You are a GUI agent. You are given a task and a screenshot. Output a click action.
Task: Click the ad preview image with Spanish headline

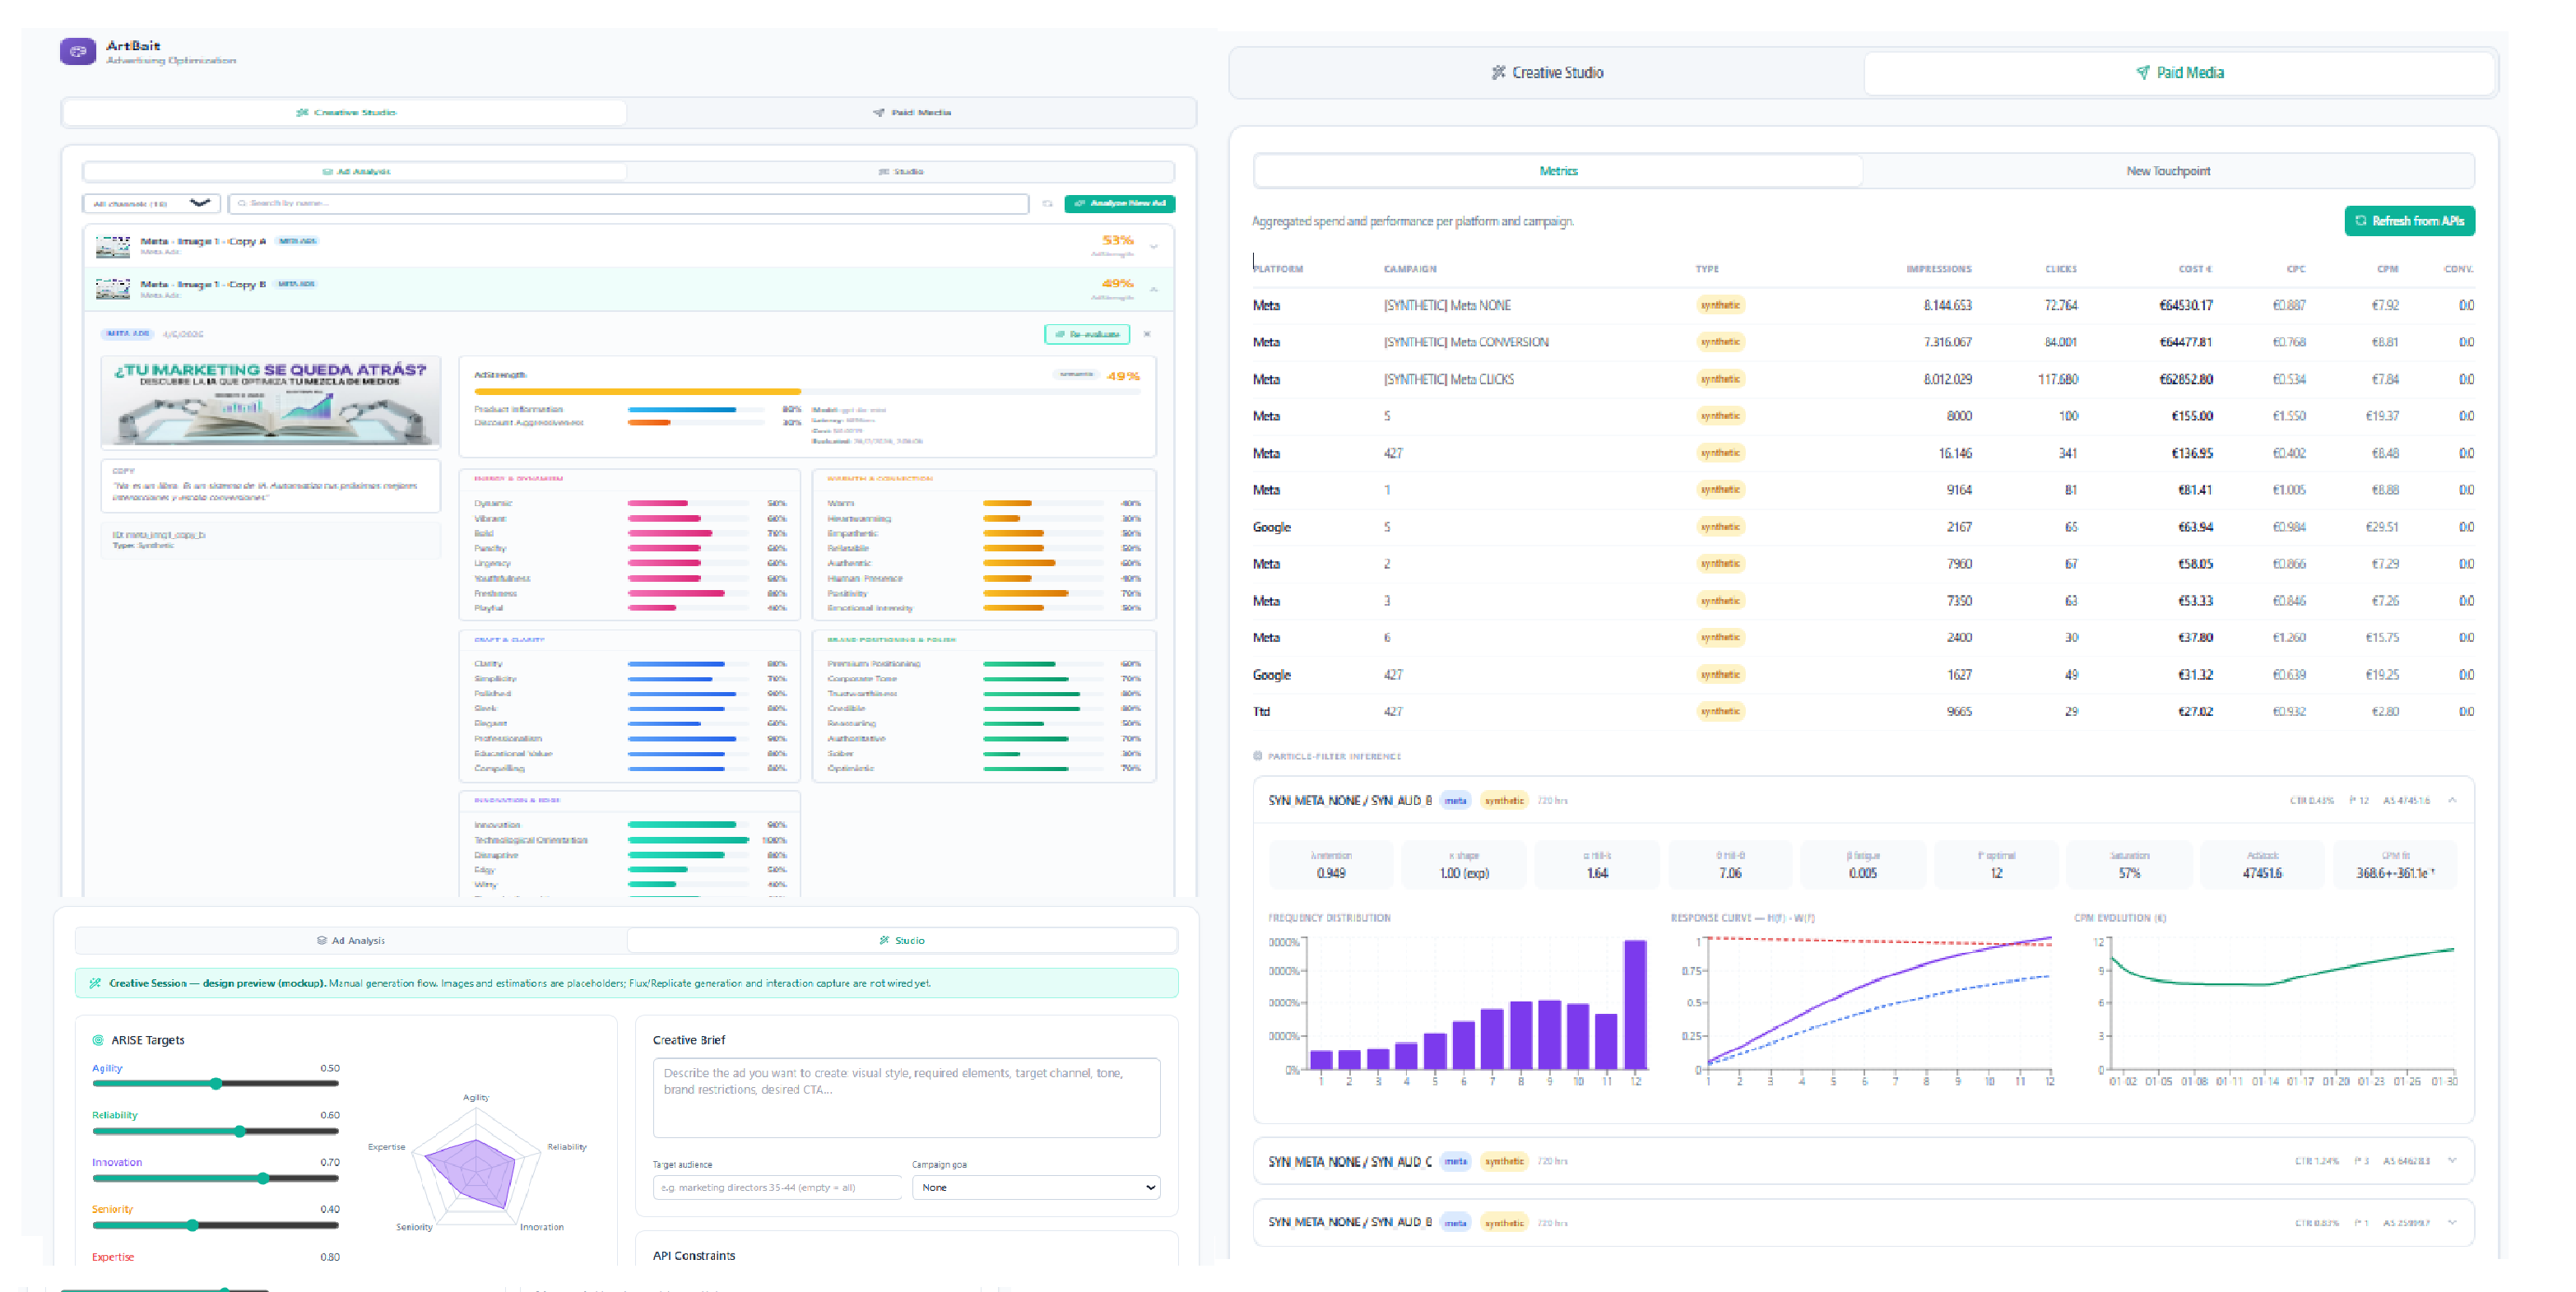271,402
